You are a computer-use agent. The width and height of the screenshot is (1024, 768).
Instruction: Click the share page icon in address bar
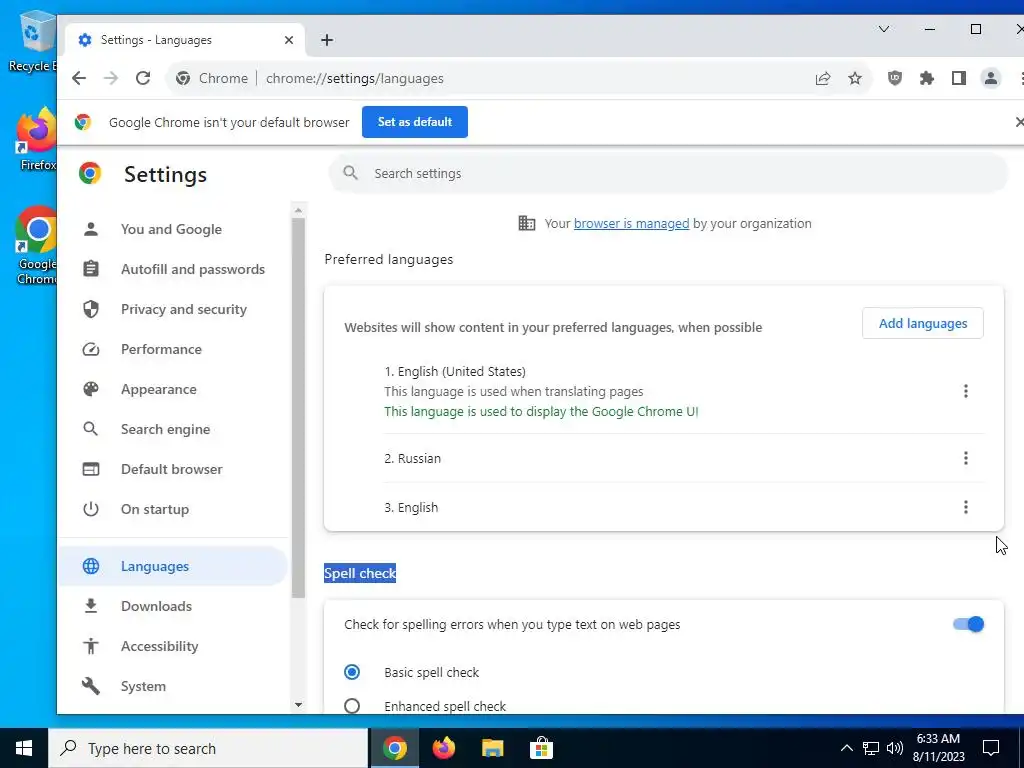[x=823, y=78]
